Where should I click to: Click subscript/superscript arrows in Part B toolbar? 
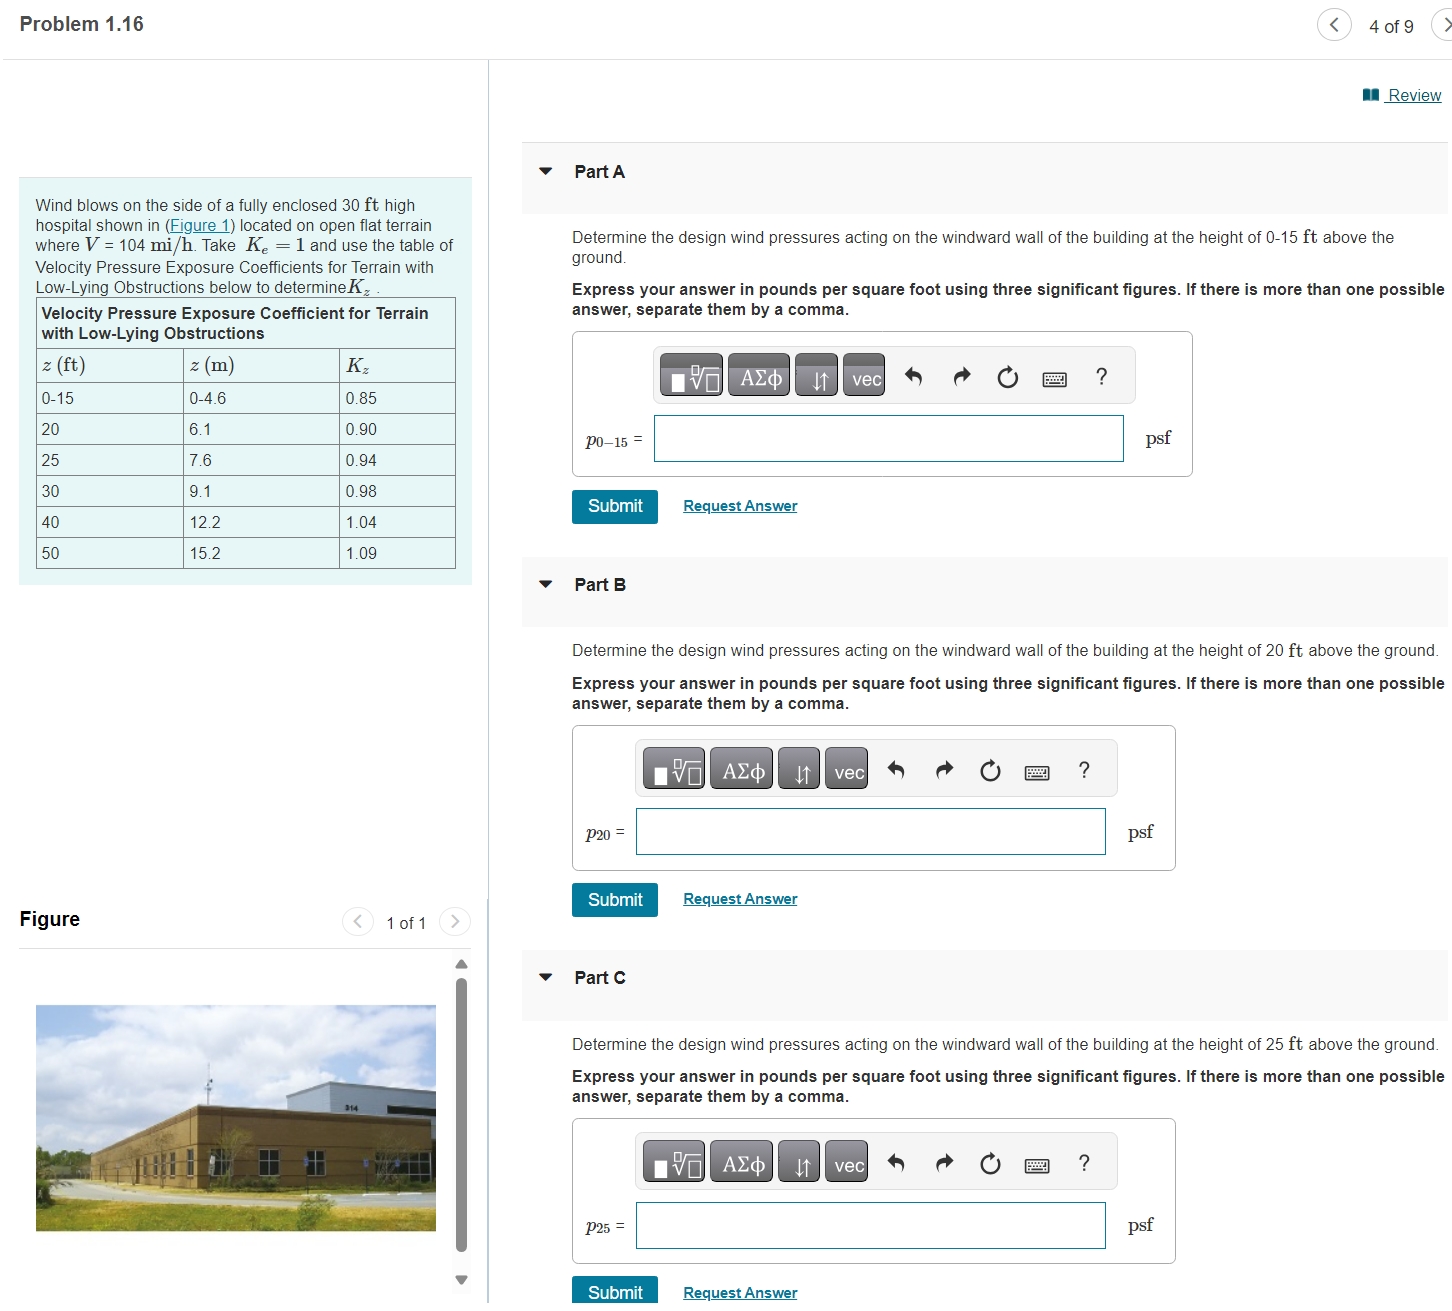799,769
